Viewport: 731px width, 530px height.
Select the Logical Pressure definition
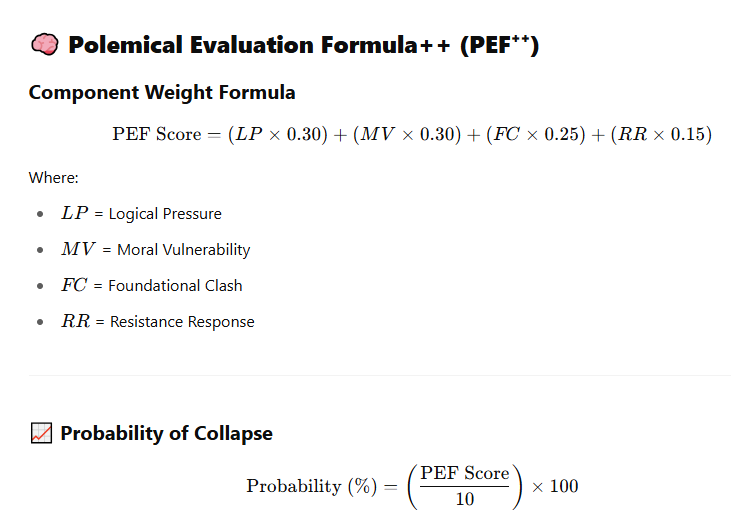point(165,213)
